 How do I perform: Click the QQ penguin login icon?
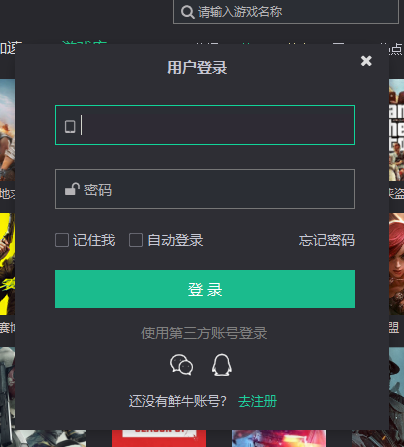[x=222, y=365]
